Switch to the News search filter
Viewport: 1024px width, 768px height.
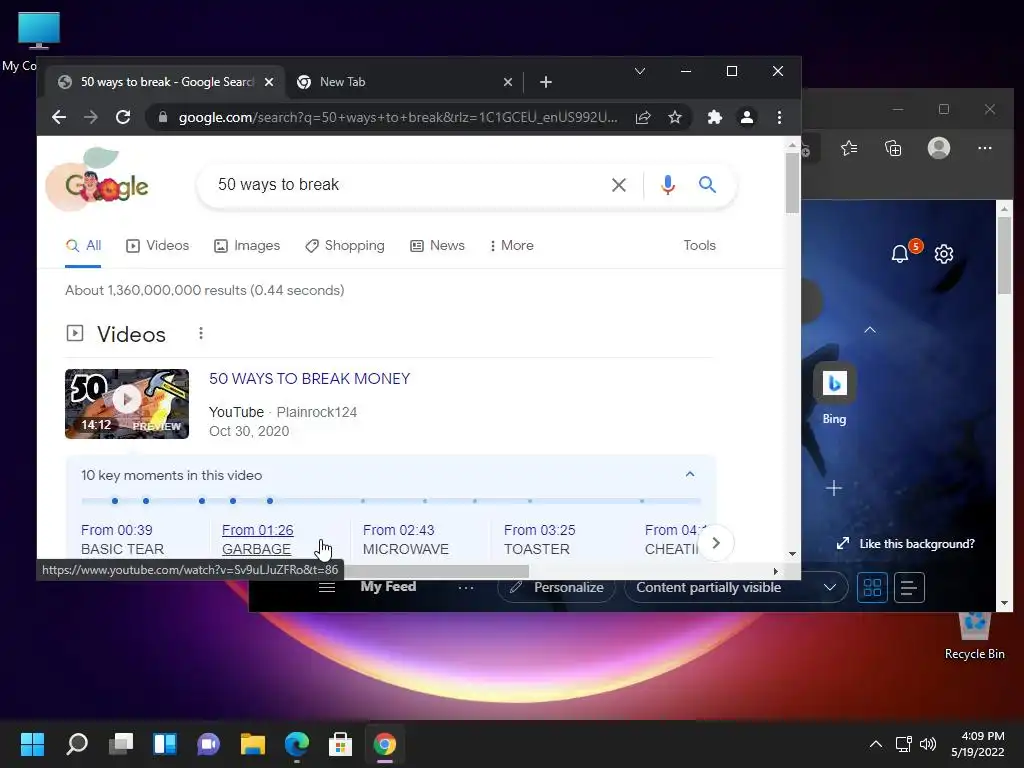[437, 246]
